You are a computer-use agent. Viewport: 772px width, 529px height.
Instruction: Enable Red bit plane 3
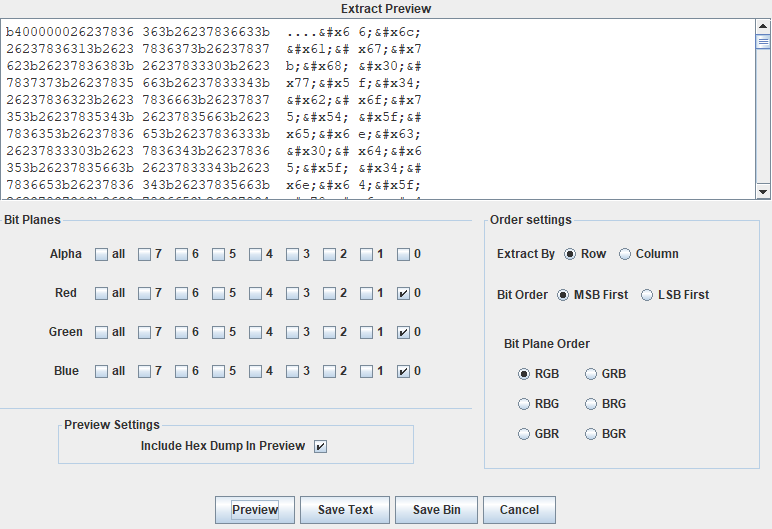292,294
